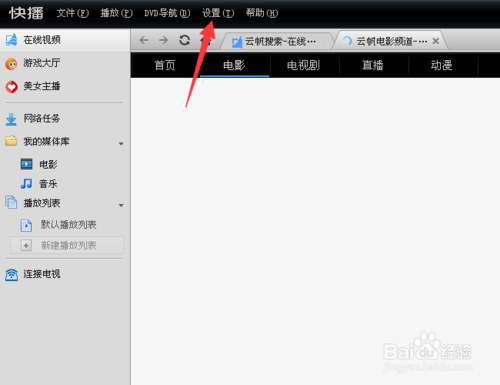The height and width of the screenshot is (385, 500).
Task: Click the 快播 logo
Action: [x=26, y=13]
